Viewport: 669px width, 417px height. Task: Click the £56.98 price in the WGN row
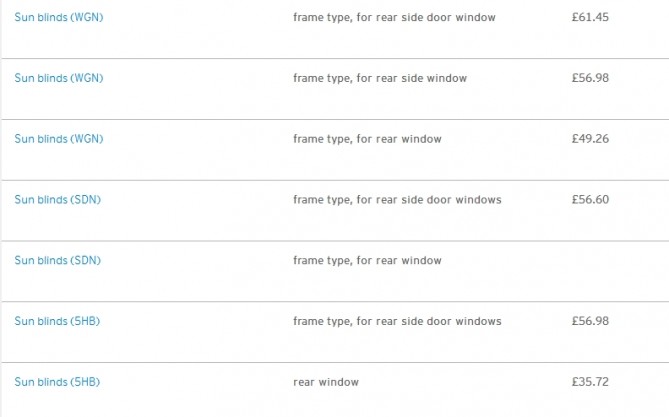[590, 78]
